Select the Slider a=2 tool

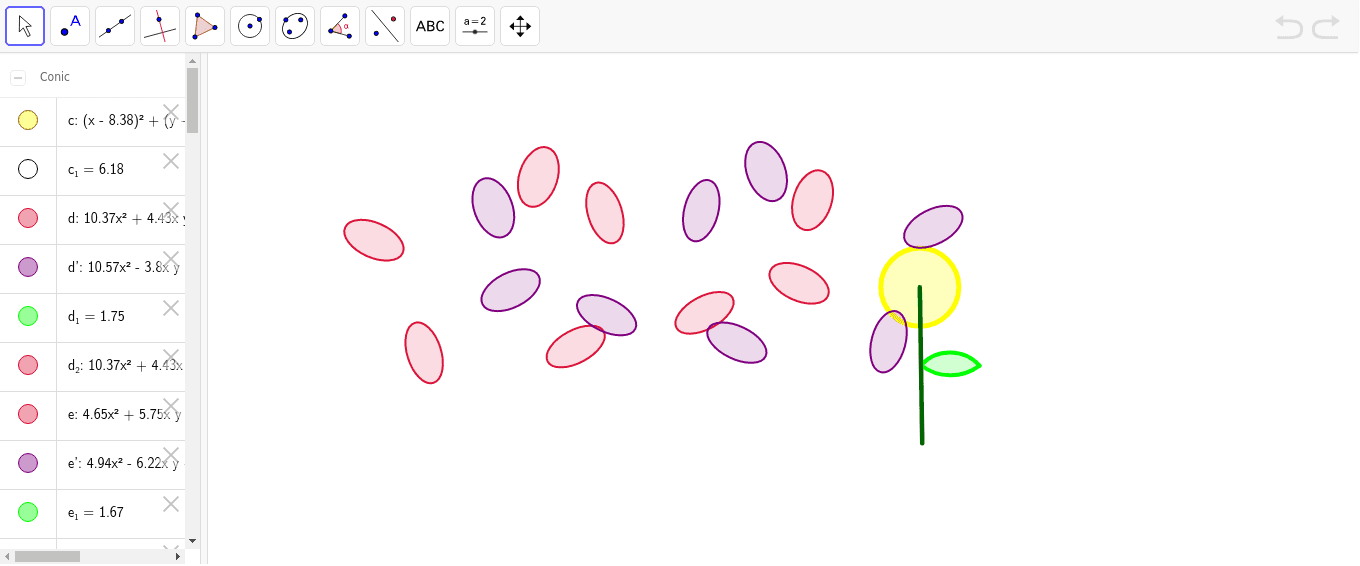[x=475, y=26]
